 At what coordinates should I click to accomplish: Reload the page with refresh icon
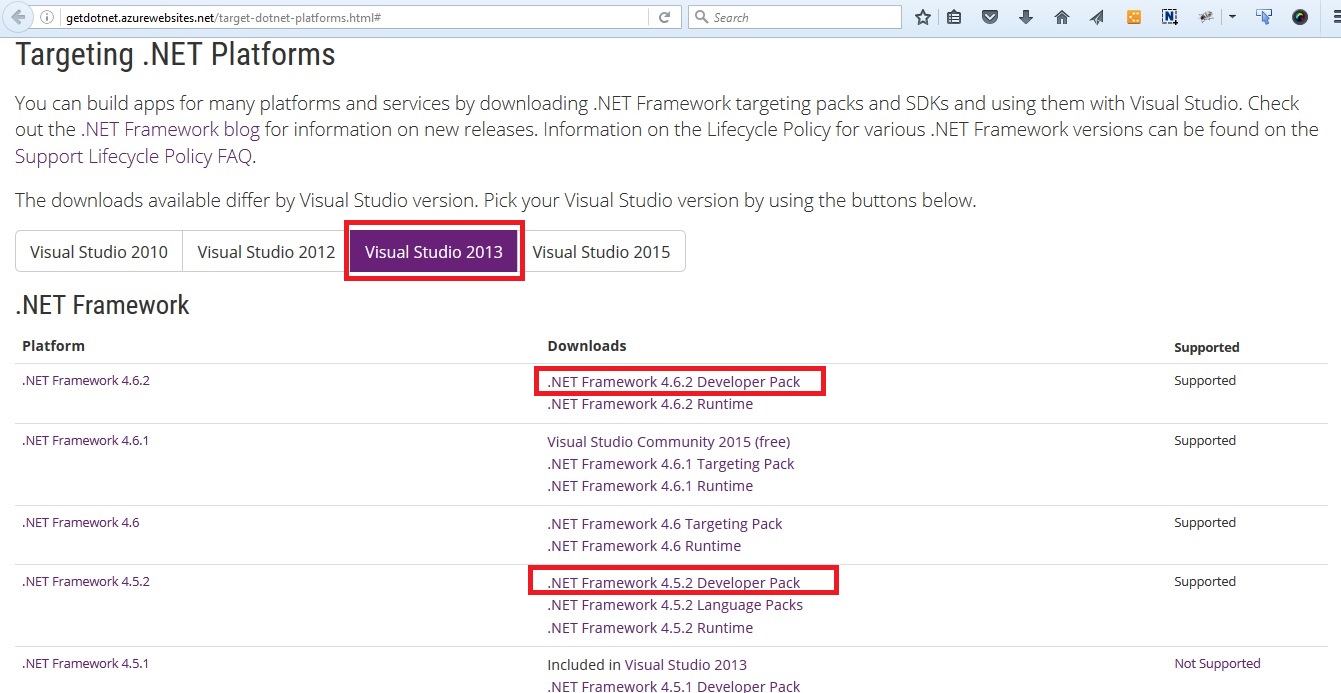click(x=664, y=17)
